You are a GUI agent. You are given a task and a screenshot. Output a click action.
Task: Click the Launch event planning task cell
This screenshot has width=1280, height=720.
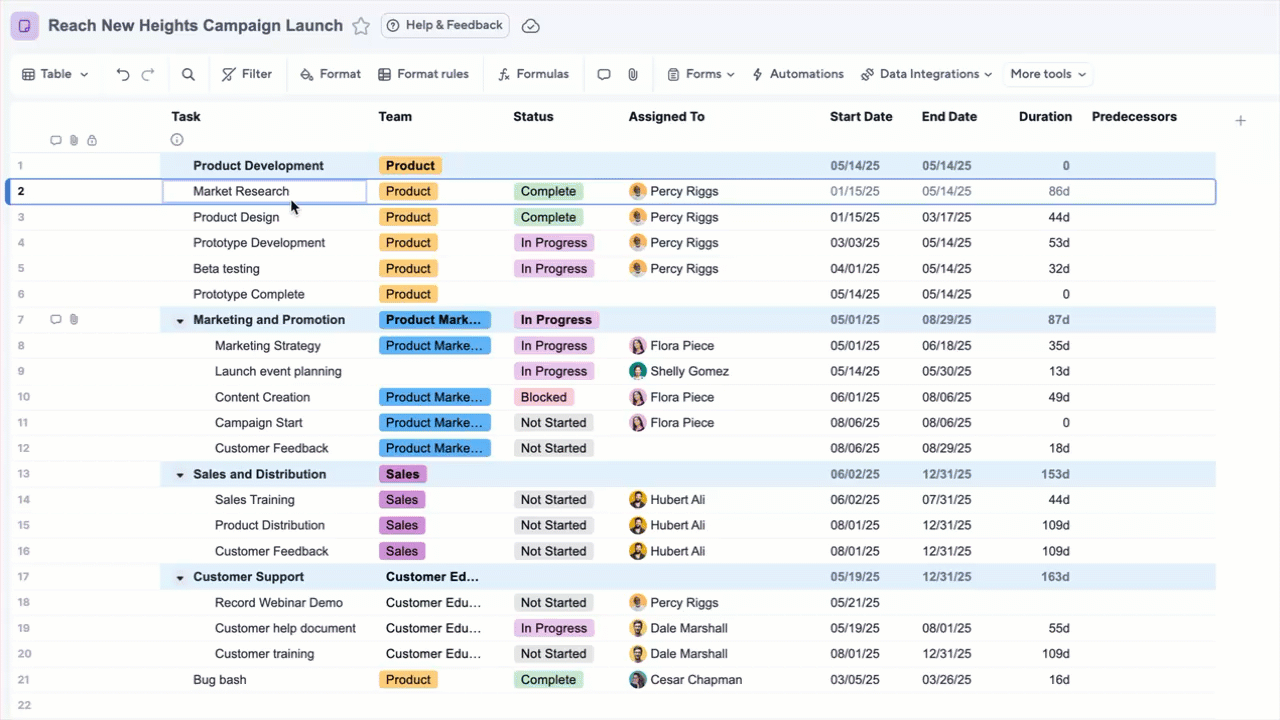click(265, 371)
